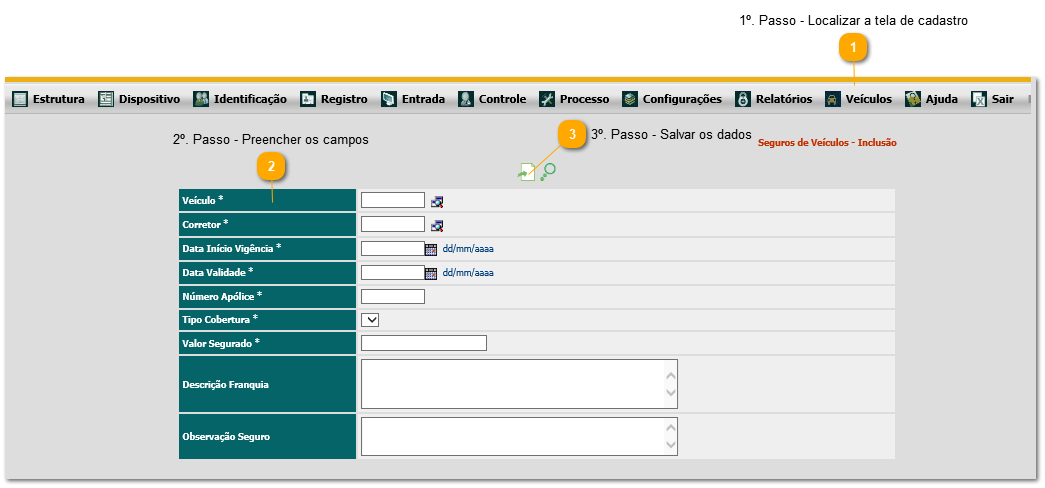Image resolution: width=1045 pixels, height=488 pixels.
Task: Click the Veículos car icon
Action: point(832,99)
